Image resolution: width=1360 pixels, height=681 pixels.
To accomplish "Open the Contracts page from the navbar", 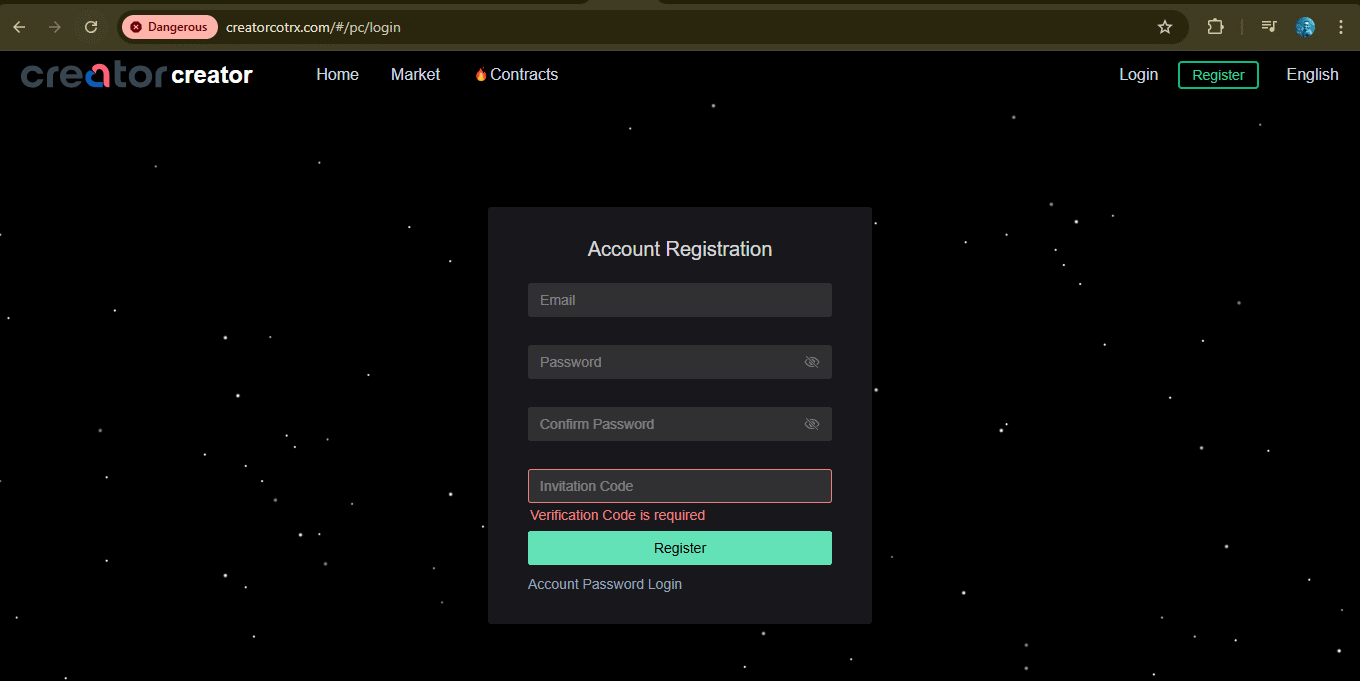I will coord(524,74).
